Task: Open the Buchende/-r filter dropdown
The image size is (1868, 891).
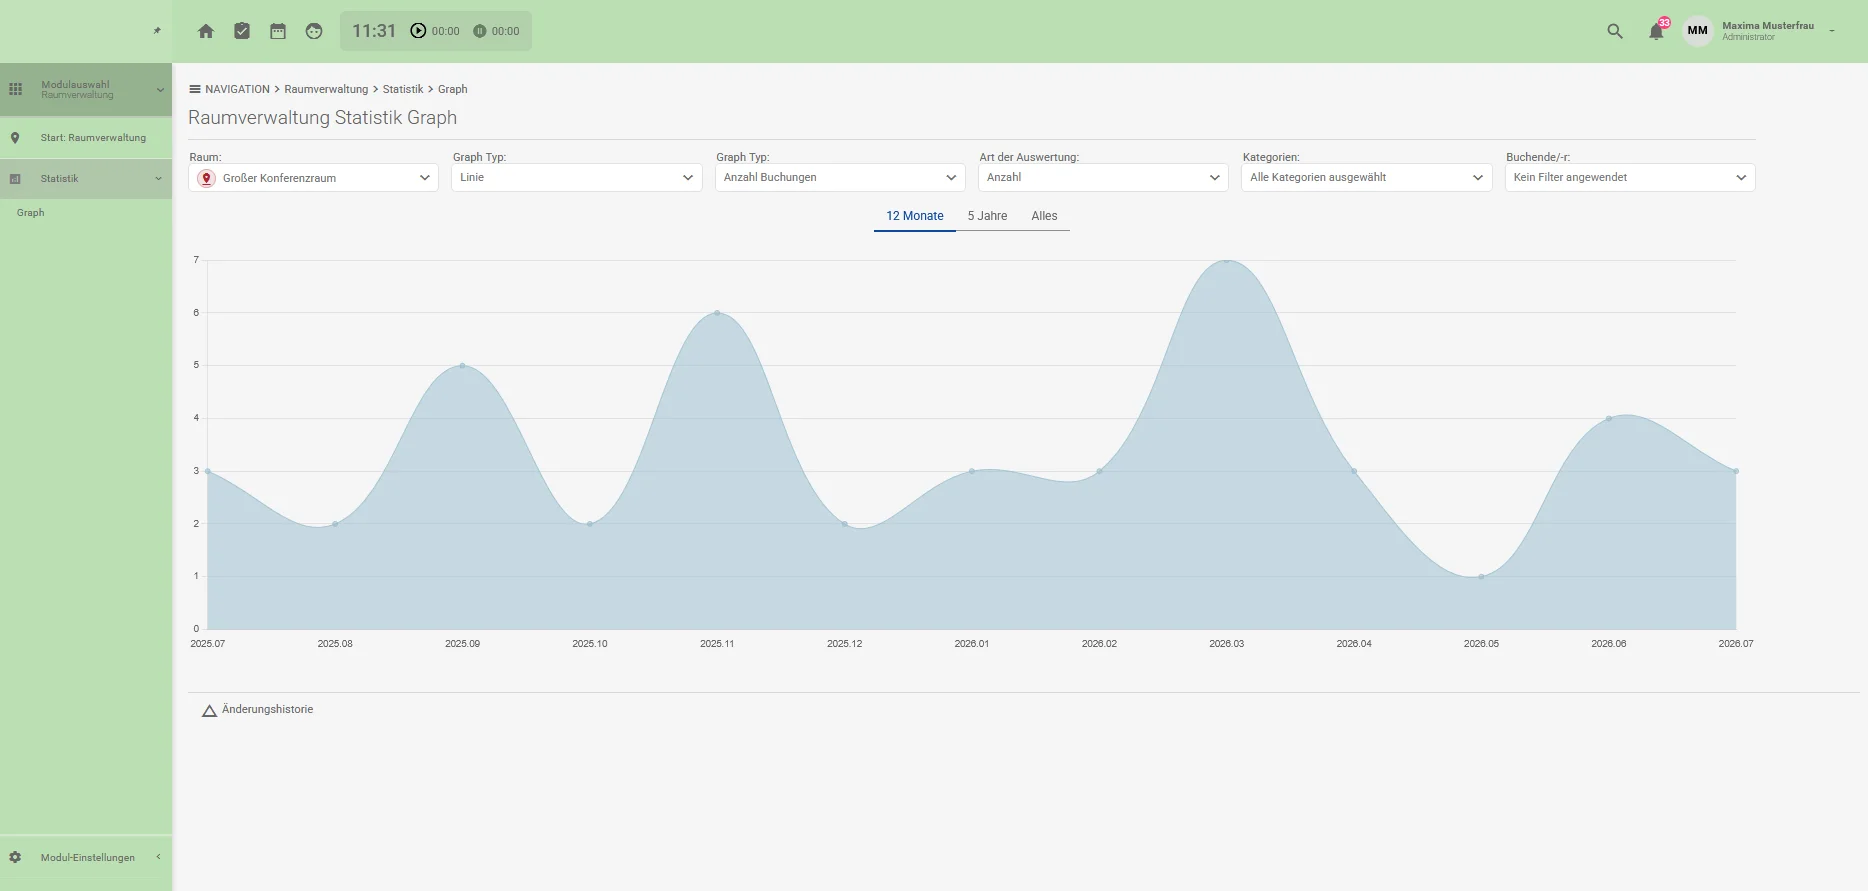Action: 1630,177
